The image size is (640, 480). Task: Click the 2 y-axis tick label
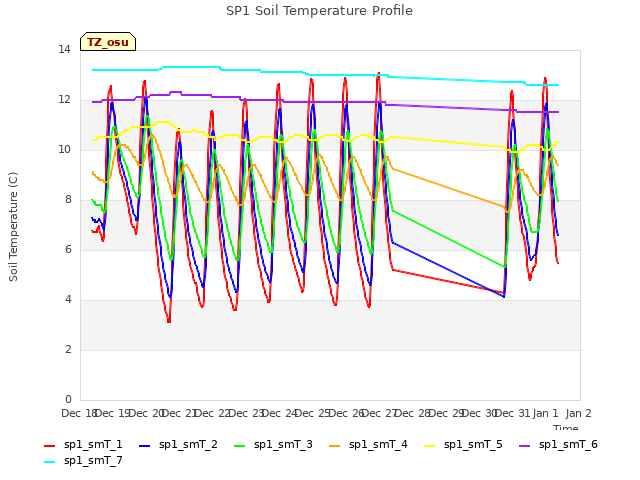(x=68, y=350)
